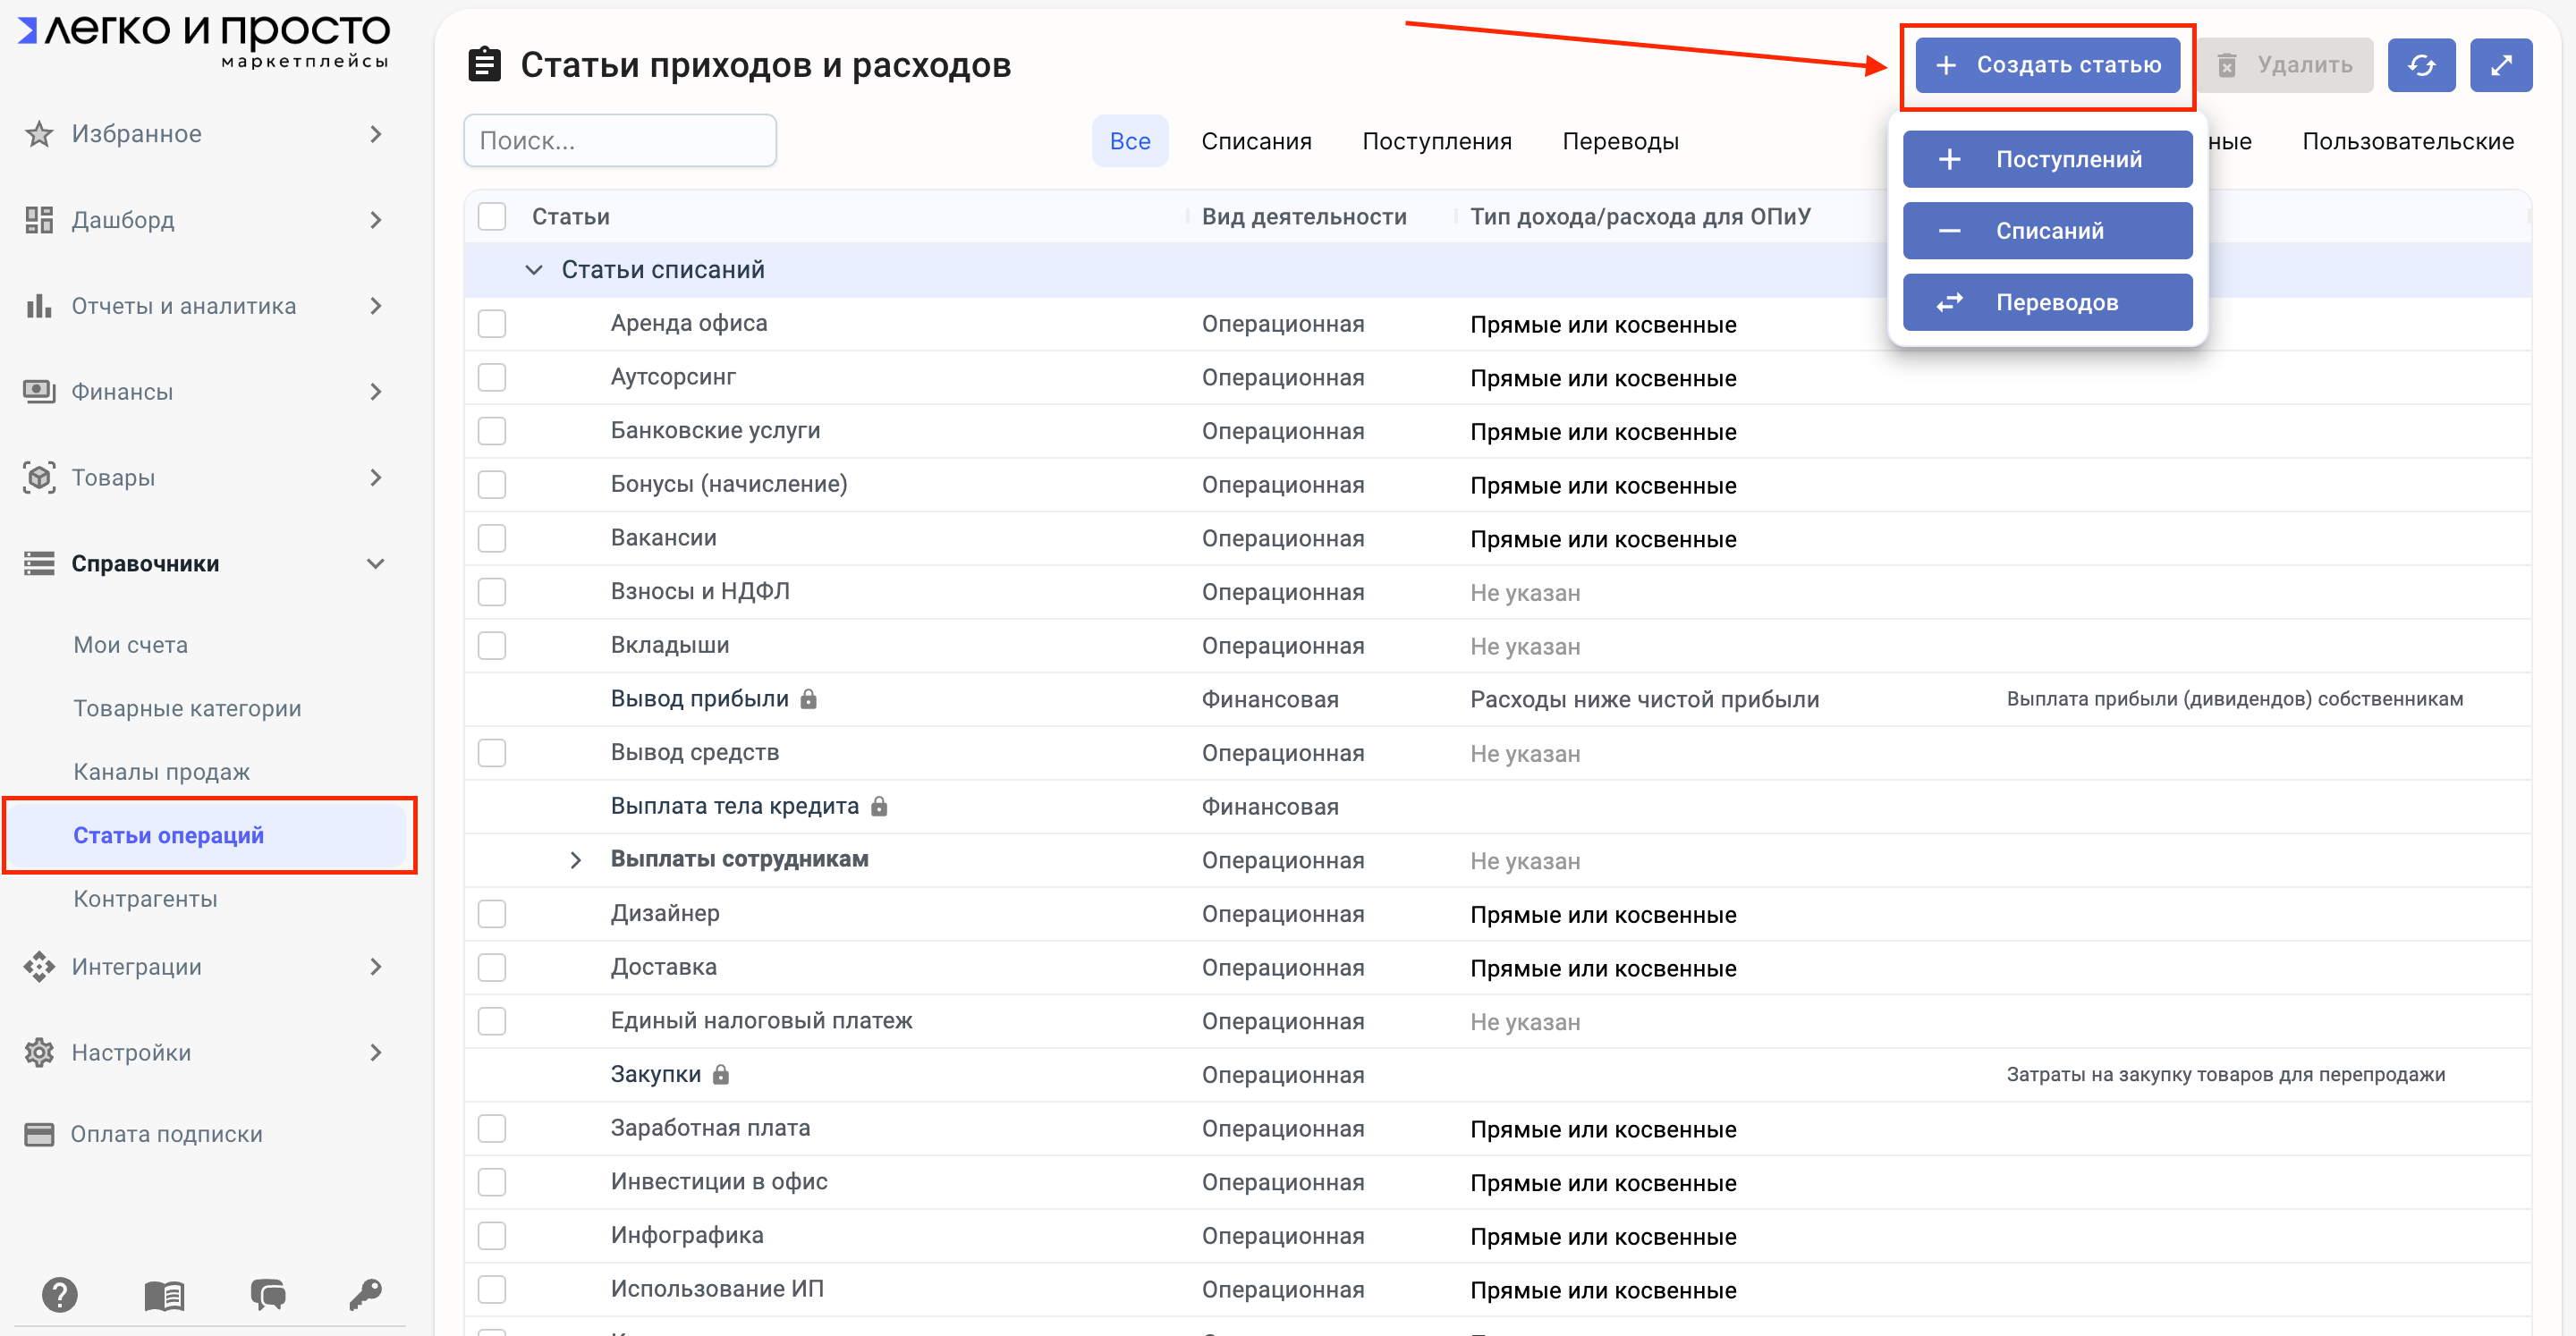Open the knowledge base book icon
The image size is (2576, 1336).
(164, 1295)
